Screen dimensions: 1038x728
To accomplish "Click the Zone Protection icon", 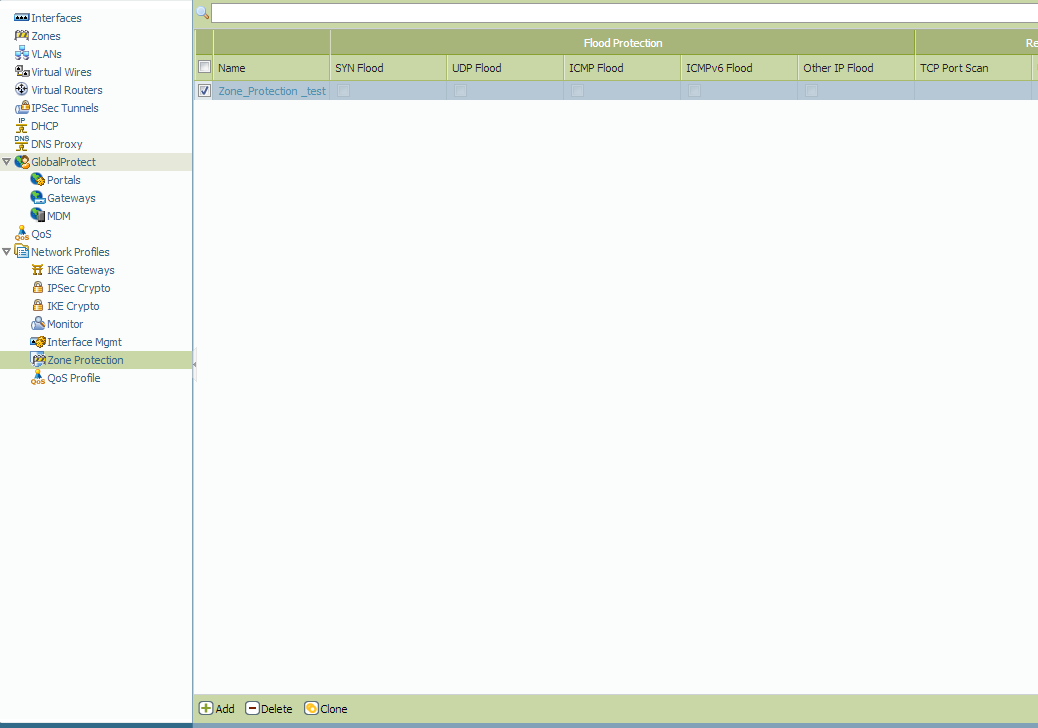I will [38, 359].
